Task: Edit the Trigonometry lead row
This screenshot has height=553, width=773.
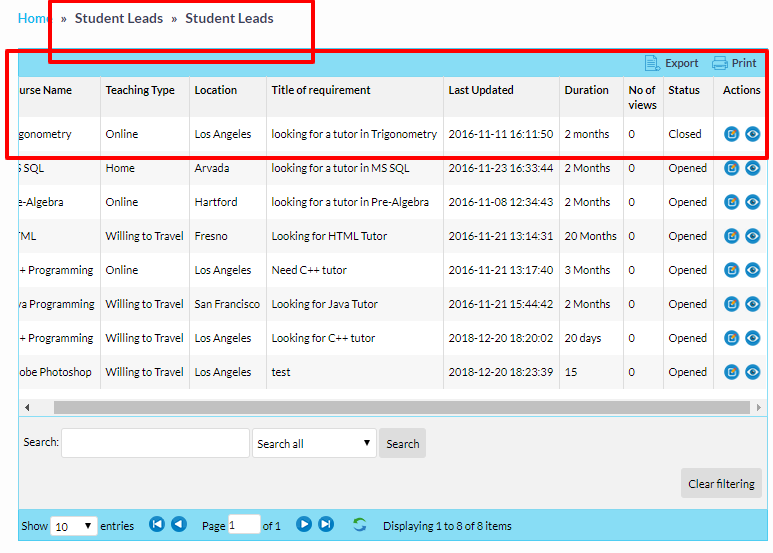Action: pyautogui.click(x=732, y=134)
